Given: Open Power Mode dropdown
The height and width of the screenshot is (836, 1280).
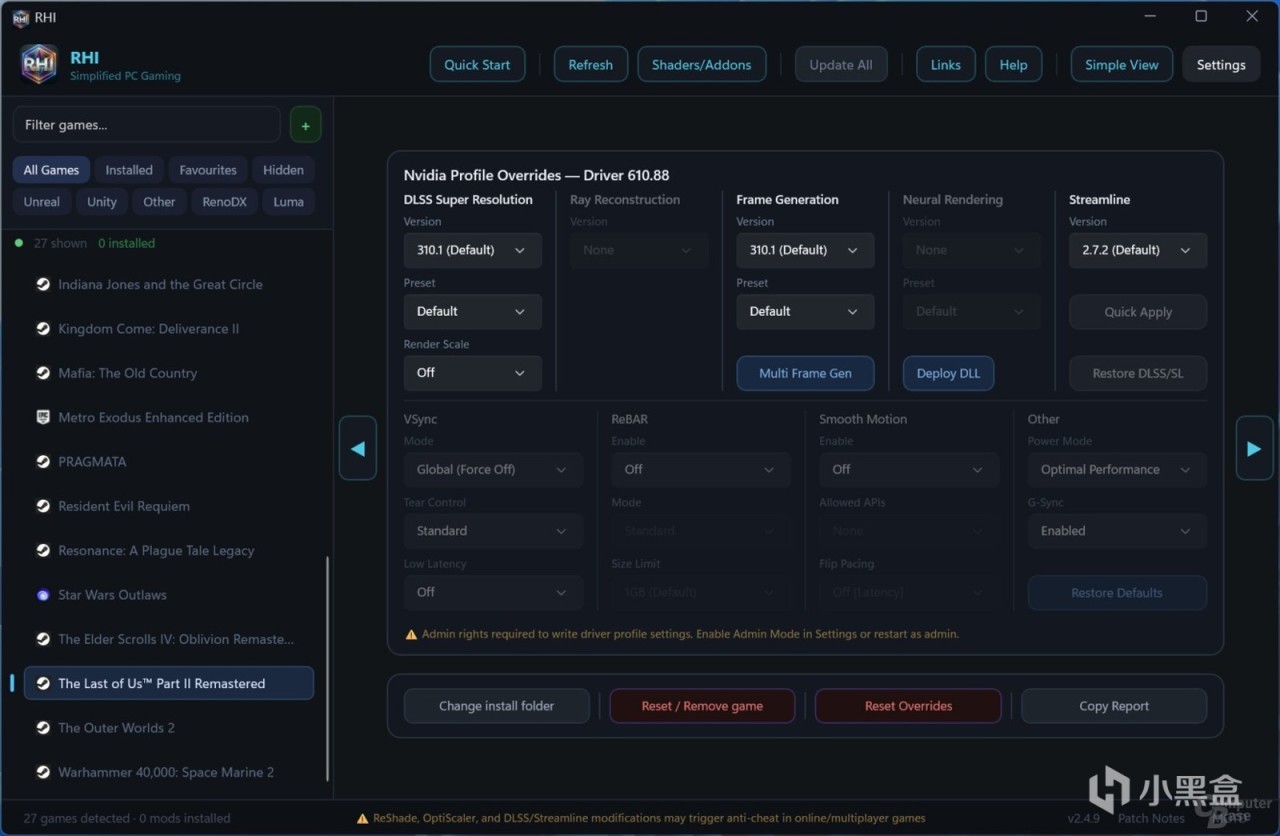Looking at the screenshot, I should (x=1117, y=469).
